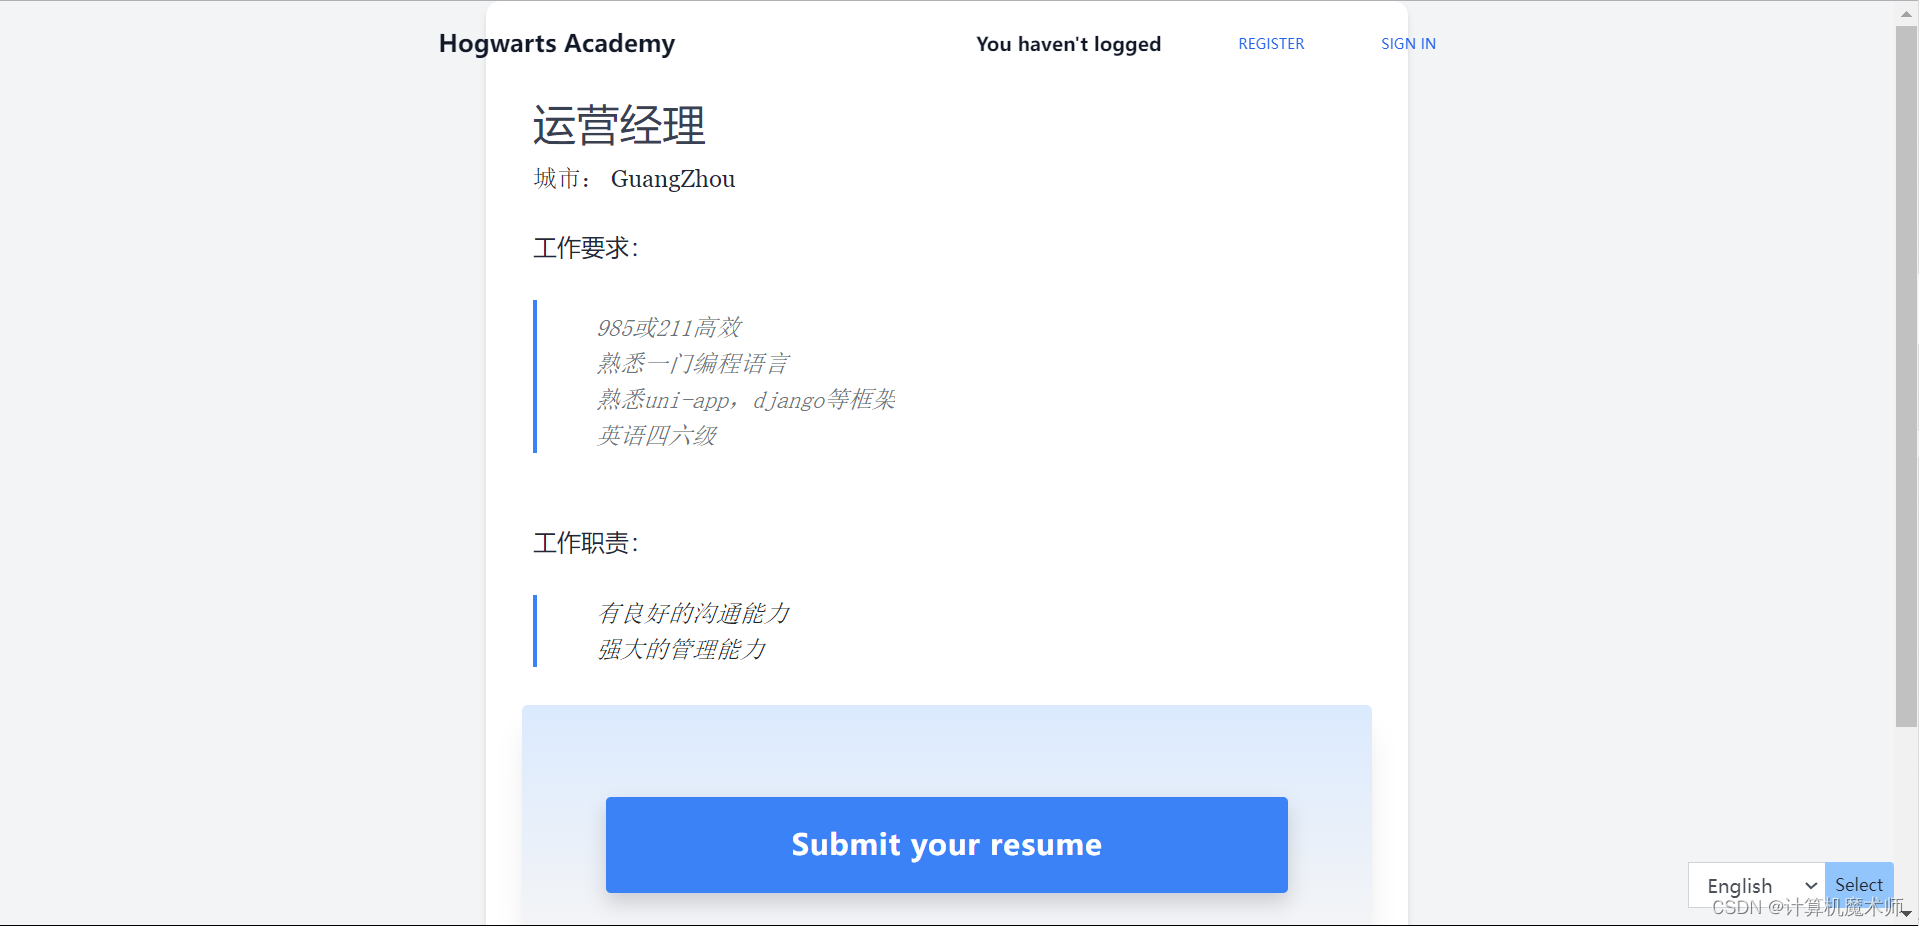Select the requirement line 985或211高效

(668, 327)
